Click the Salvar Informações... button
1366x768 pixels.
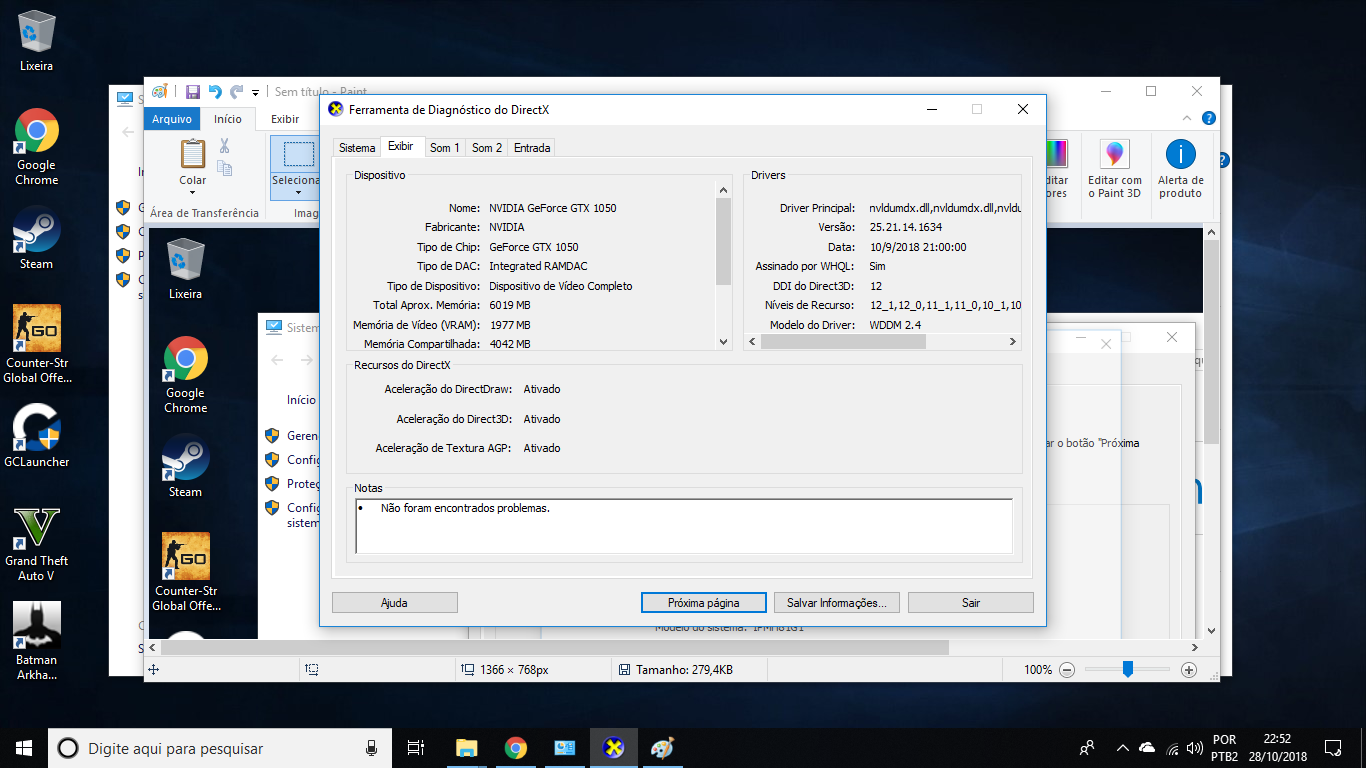837,603
